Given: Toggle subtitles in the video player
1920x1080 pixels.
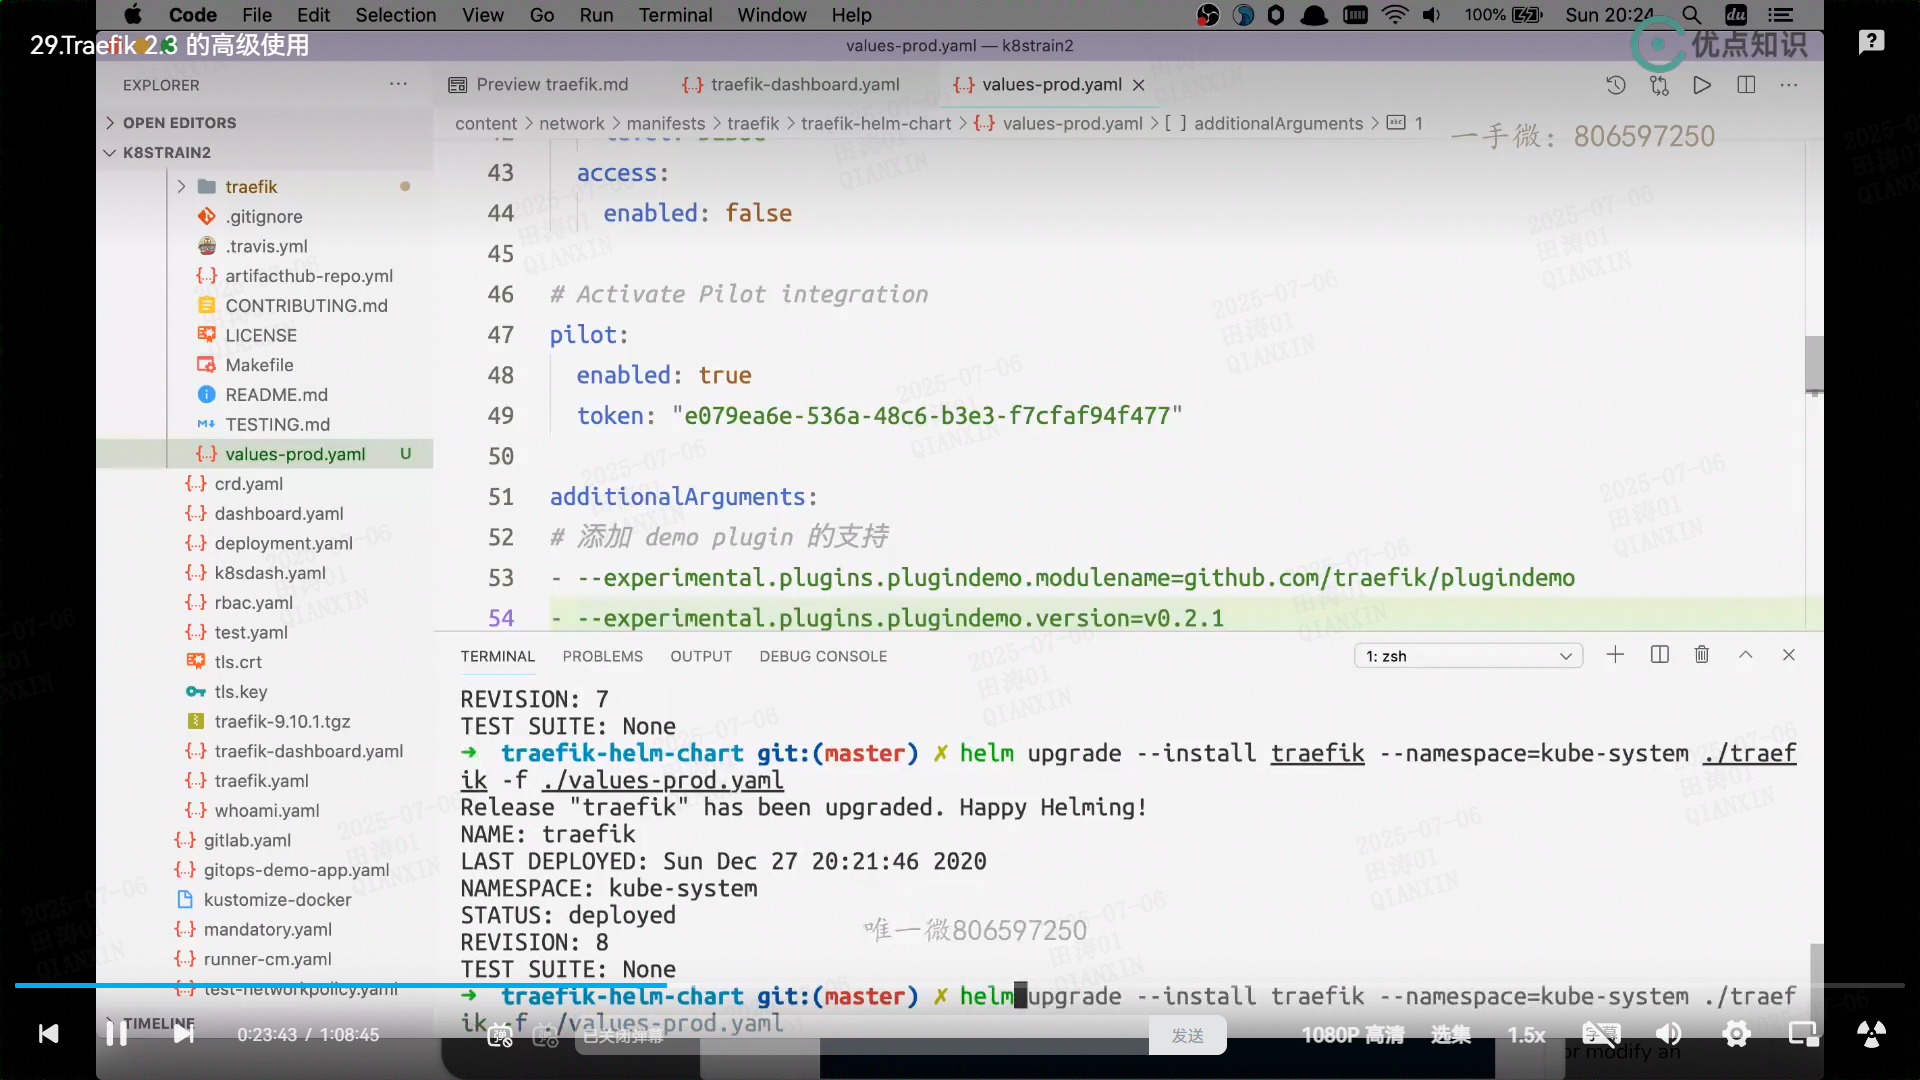Looking at the screenshot, I should pos(1601,1034).
